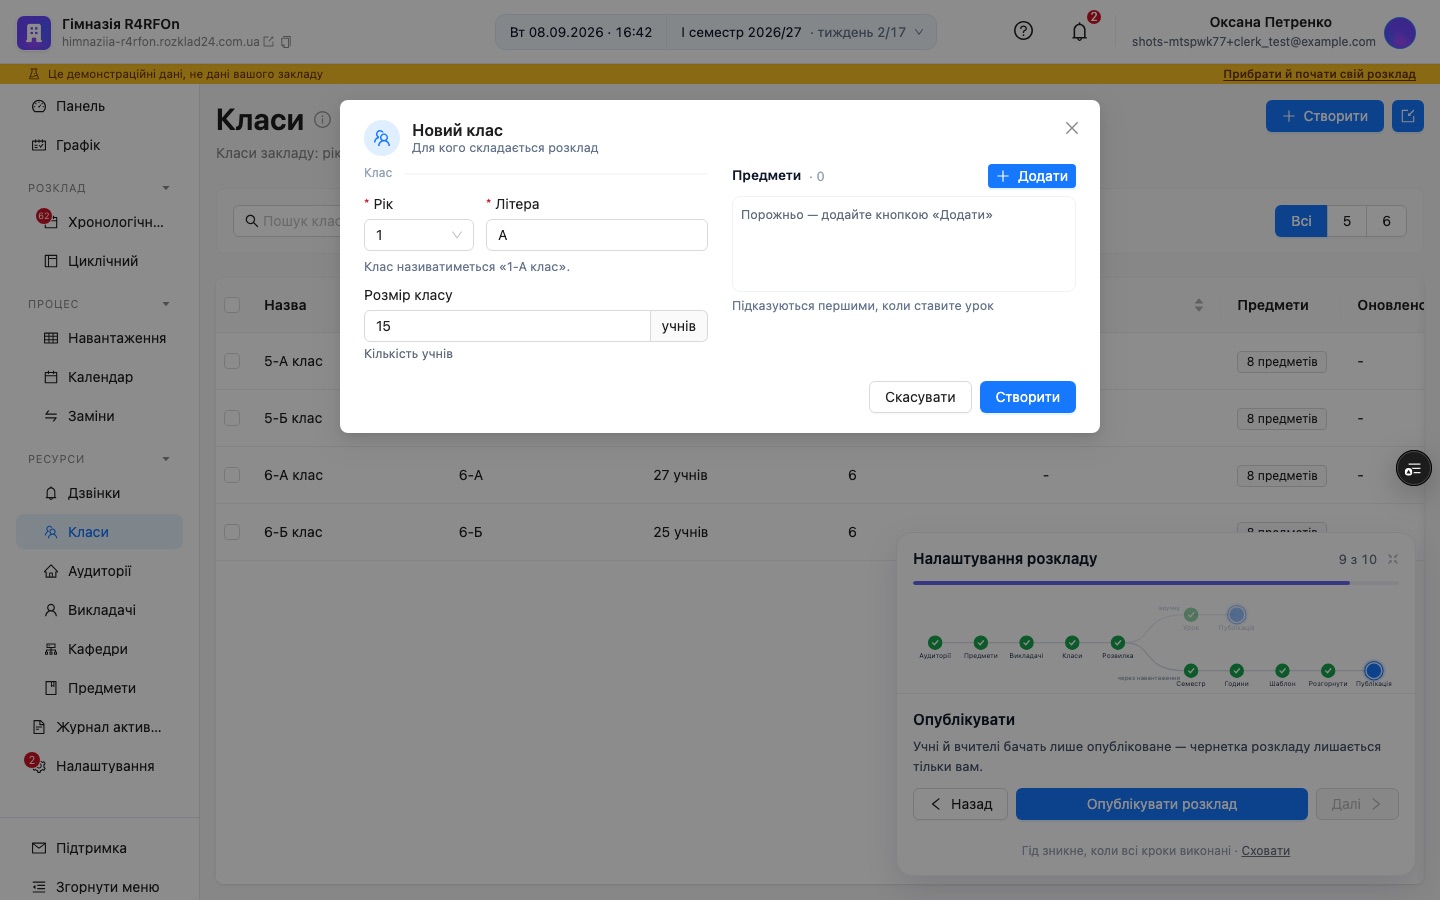The image size is (1440, 900).
Task: Select the checkbox for 6-Б клас row
Action: (232, 532)
